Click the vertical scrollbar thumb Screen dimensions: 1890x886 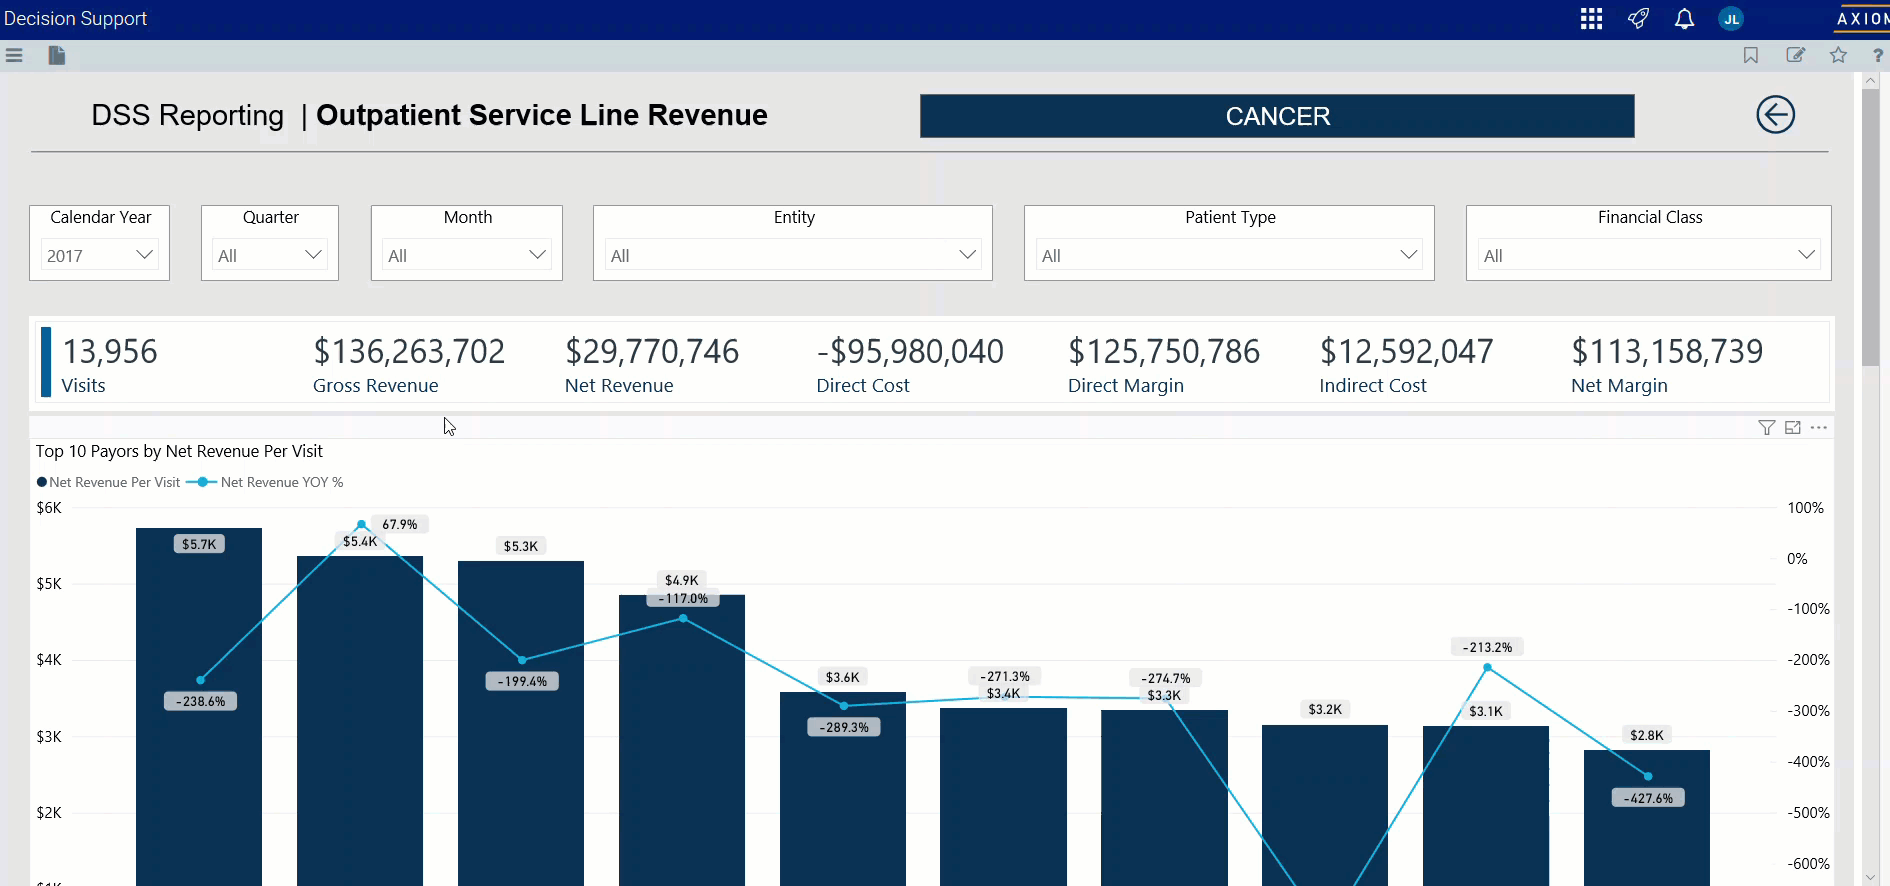(x=1870, y=228)
